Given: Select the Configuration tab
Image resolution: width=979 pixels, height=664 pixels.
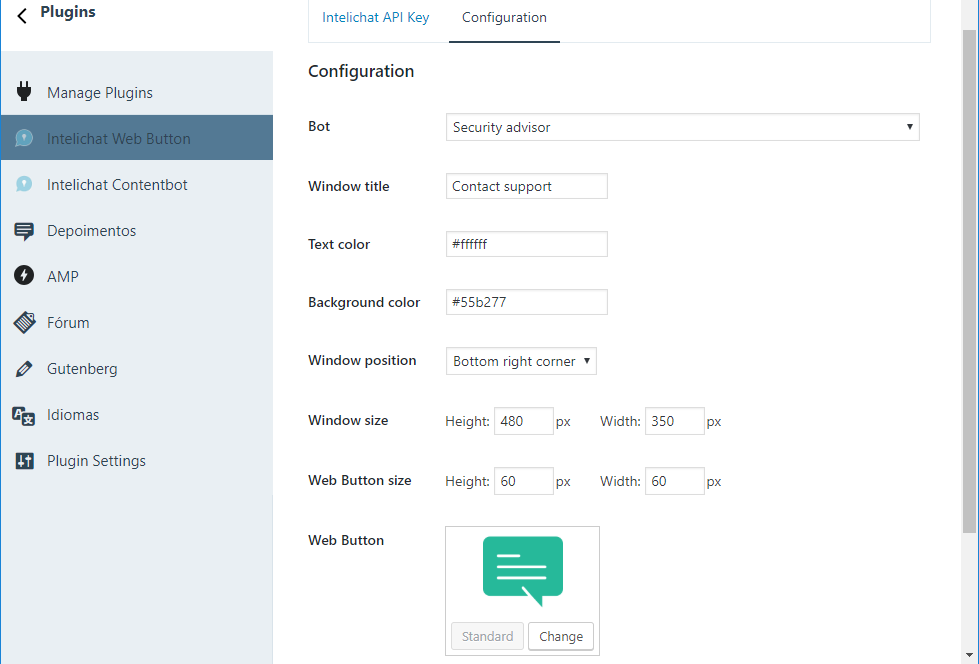Looking at the screenshot, I should (x=504, y=18).
